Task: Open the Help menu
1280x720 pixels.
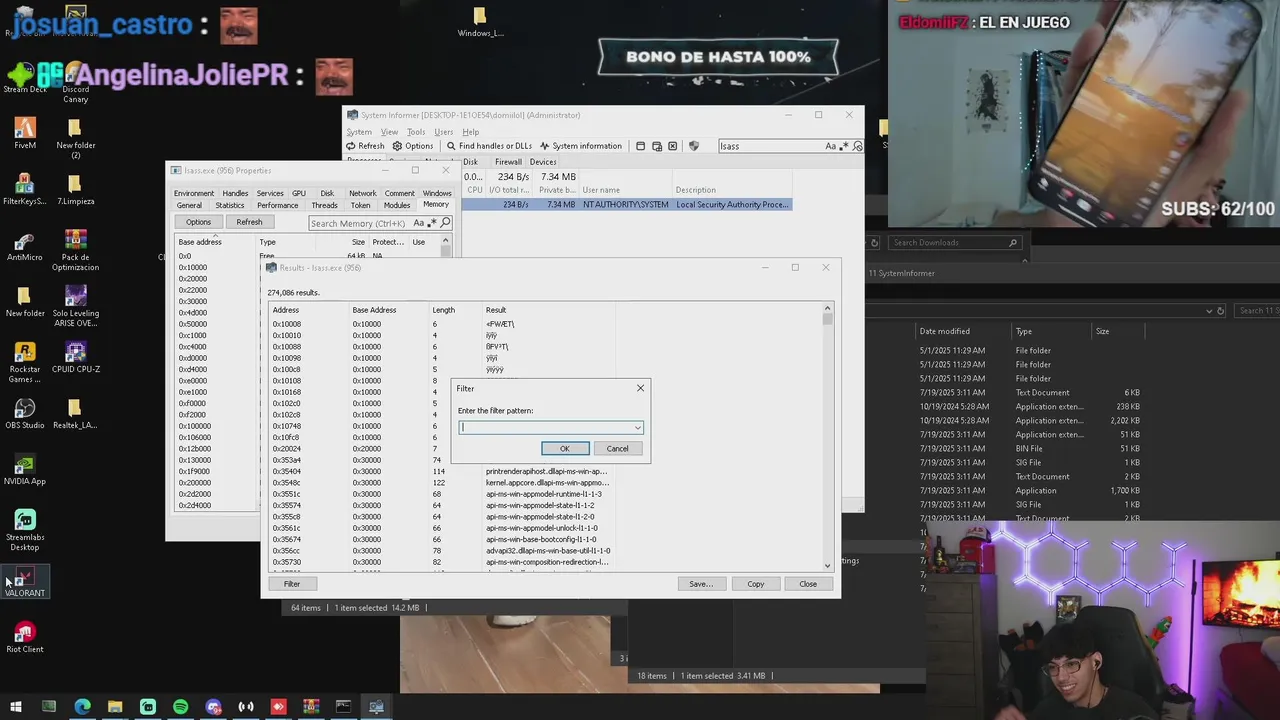Action: coord(470,132)
